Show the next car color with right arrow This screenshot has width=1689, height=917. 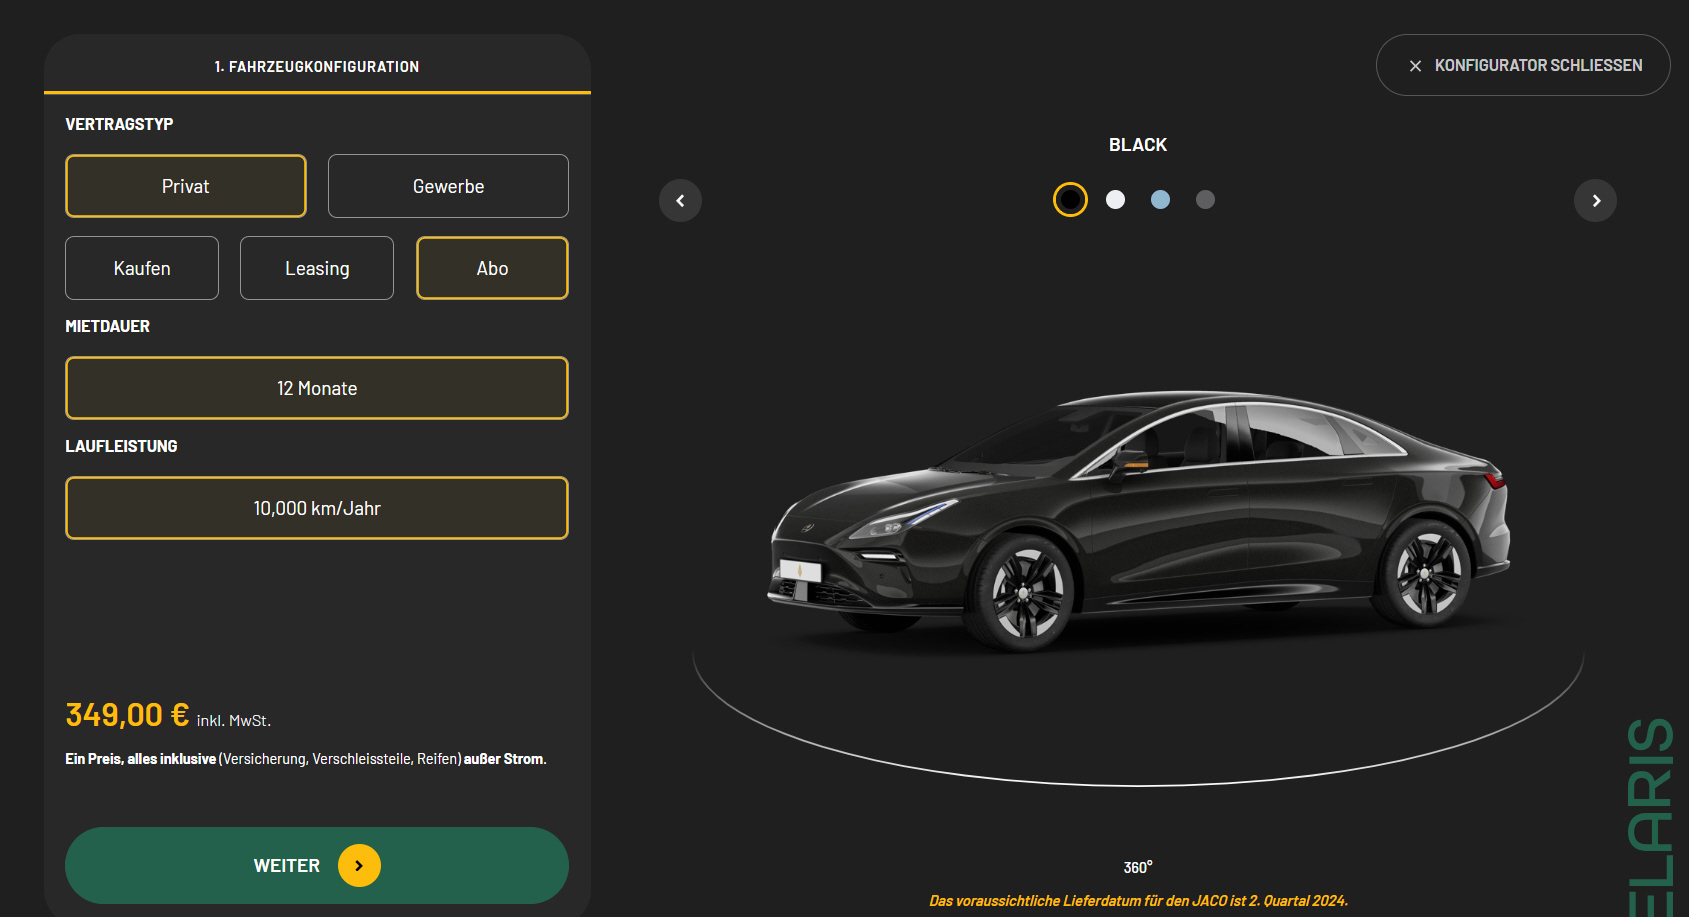[1595, 201]
